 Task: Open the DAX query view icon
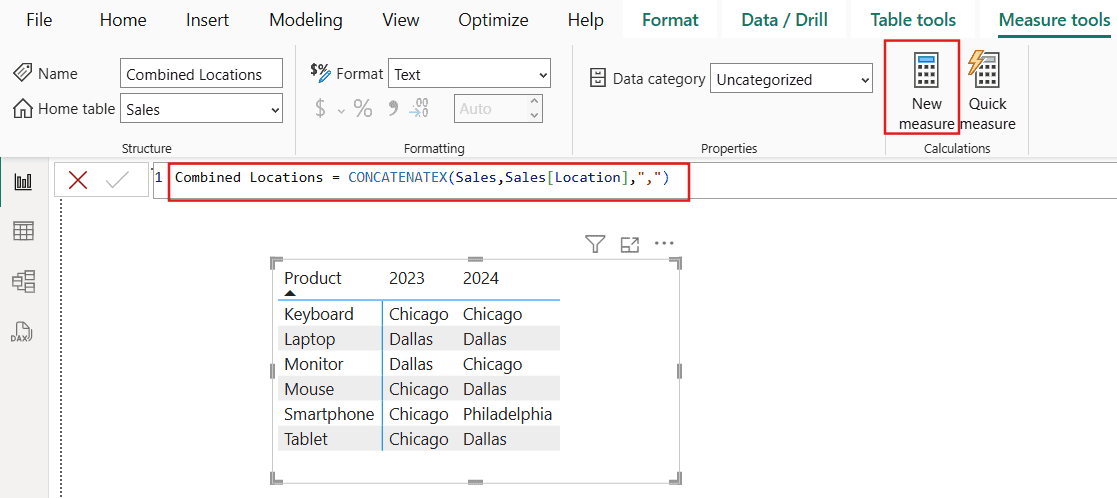click(24, 332)
